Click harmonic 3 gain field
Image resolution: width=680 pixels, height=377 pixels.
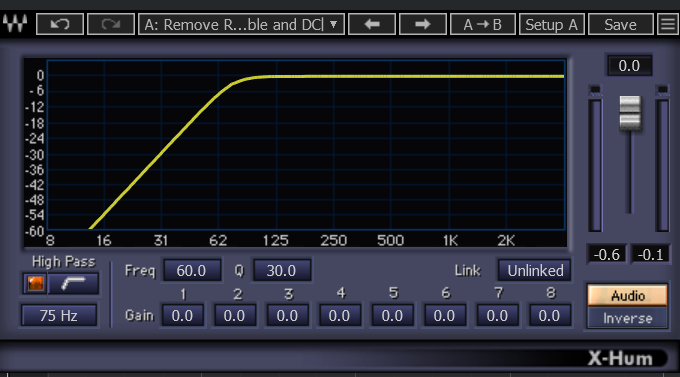coord(288,315)
